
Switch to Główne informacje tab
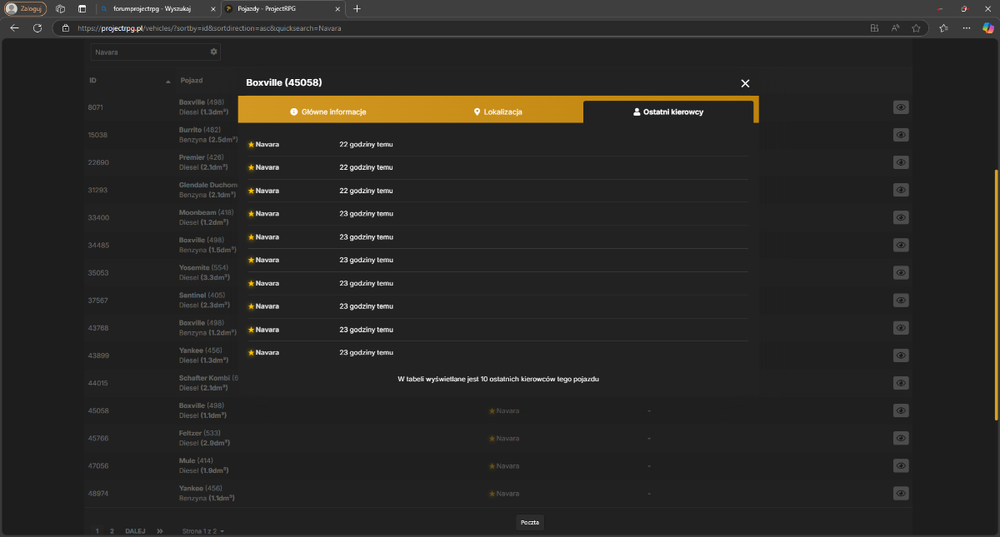pos(328,112)
